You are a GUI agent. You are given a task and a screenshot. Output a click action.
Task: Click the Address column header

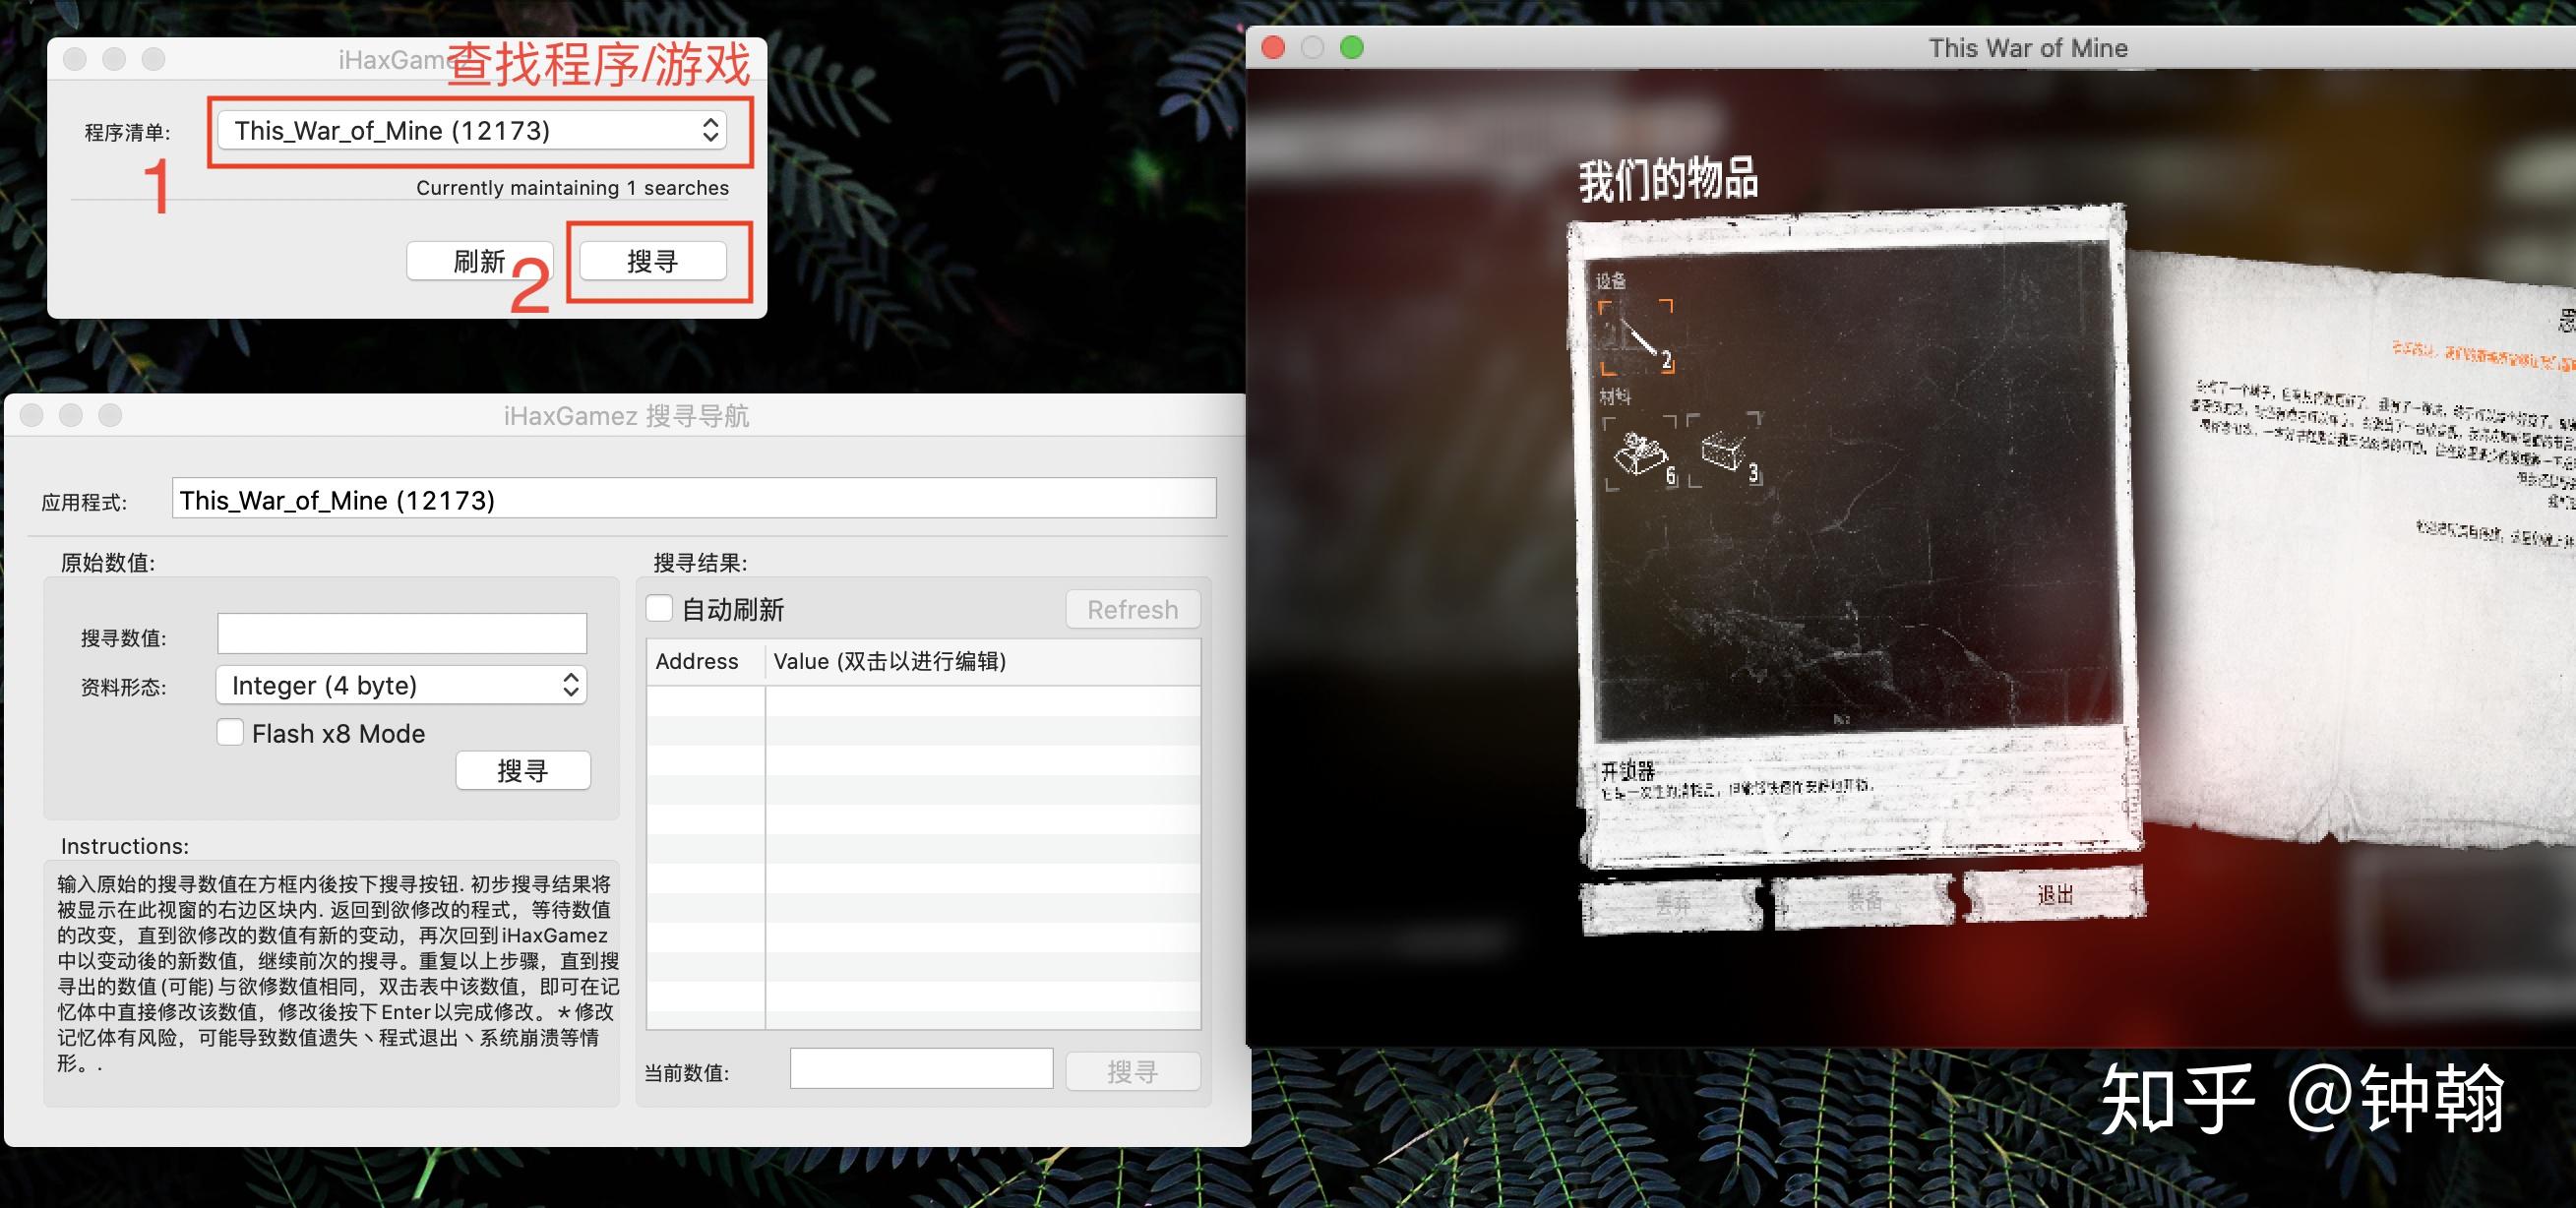coord(706,661)
